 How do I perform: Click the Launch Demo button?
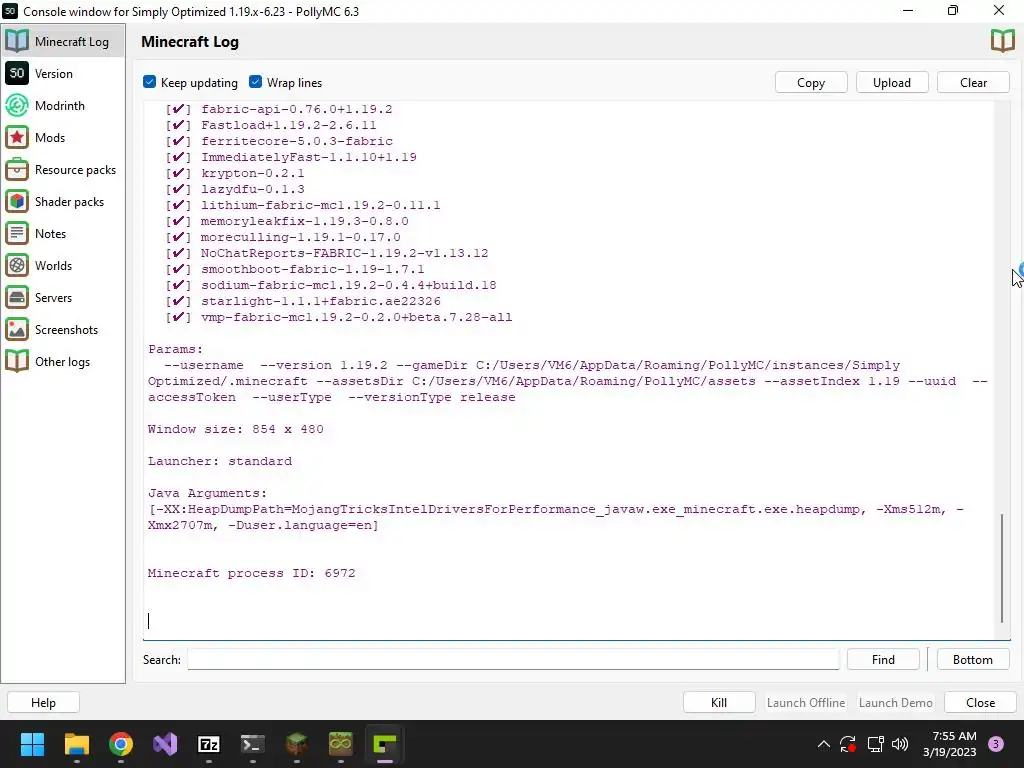(x=895, y=703)
